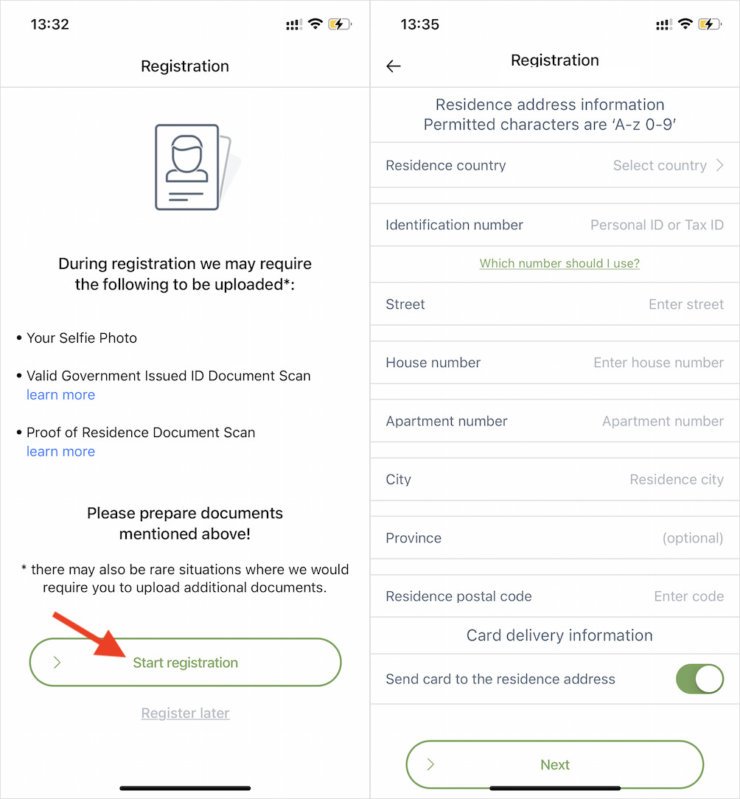Image resolution: width=740 pixels, height=799 pixels.
Task: Tap the chevron inside Start registration button
Action: pyautogui.click(x=57, y=662)
